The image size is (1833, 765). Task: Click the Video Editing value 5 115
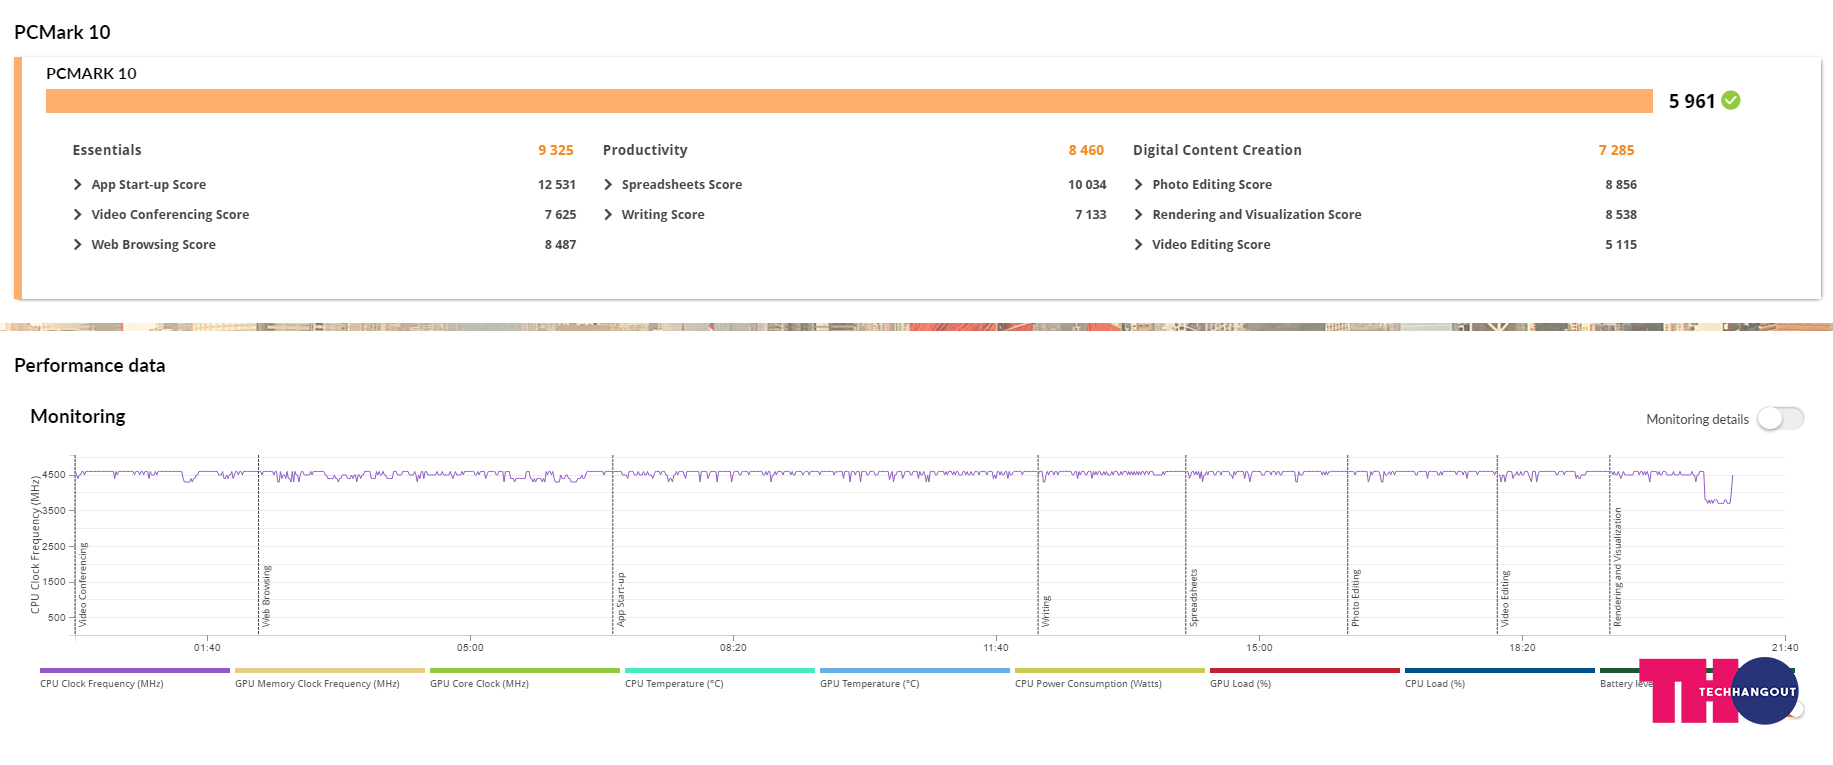tap(1621, 245)
